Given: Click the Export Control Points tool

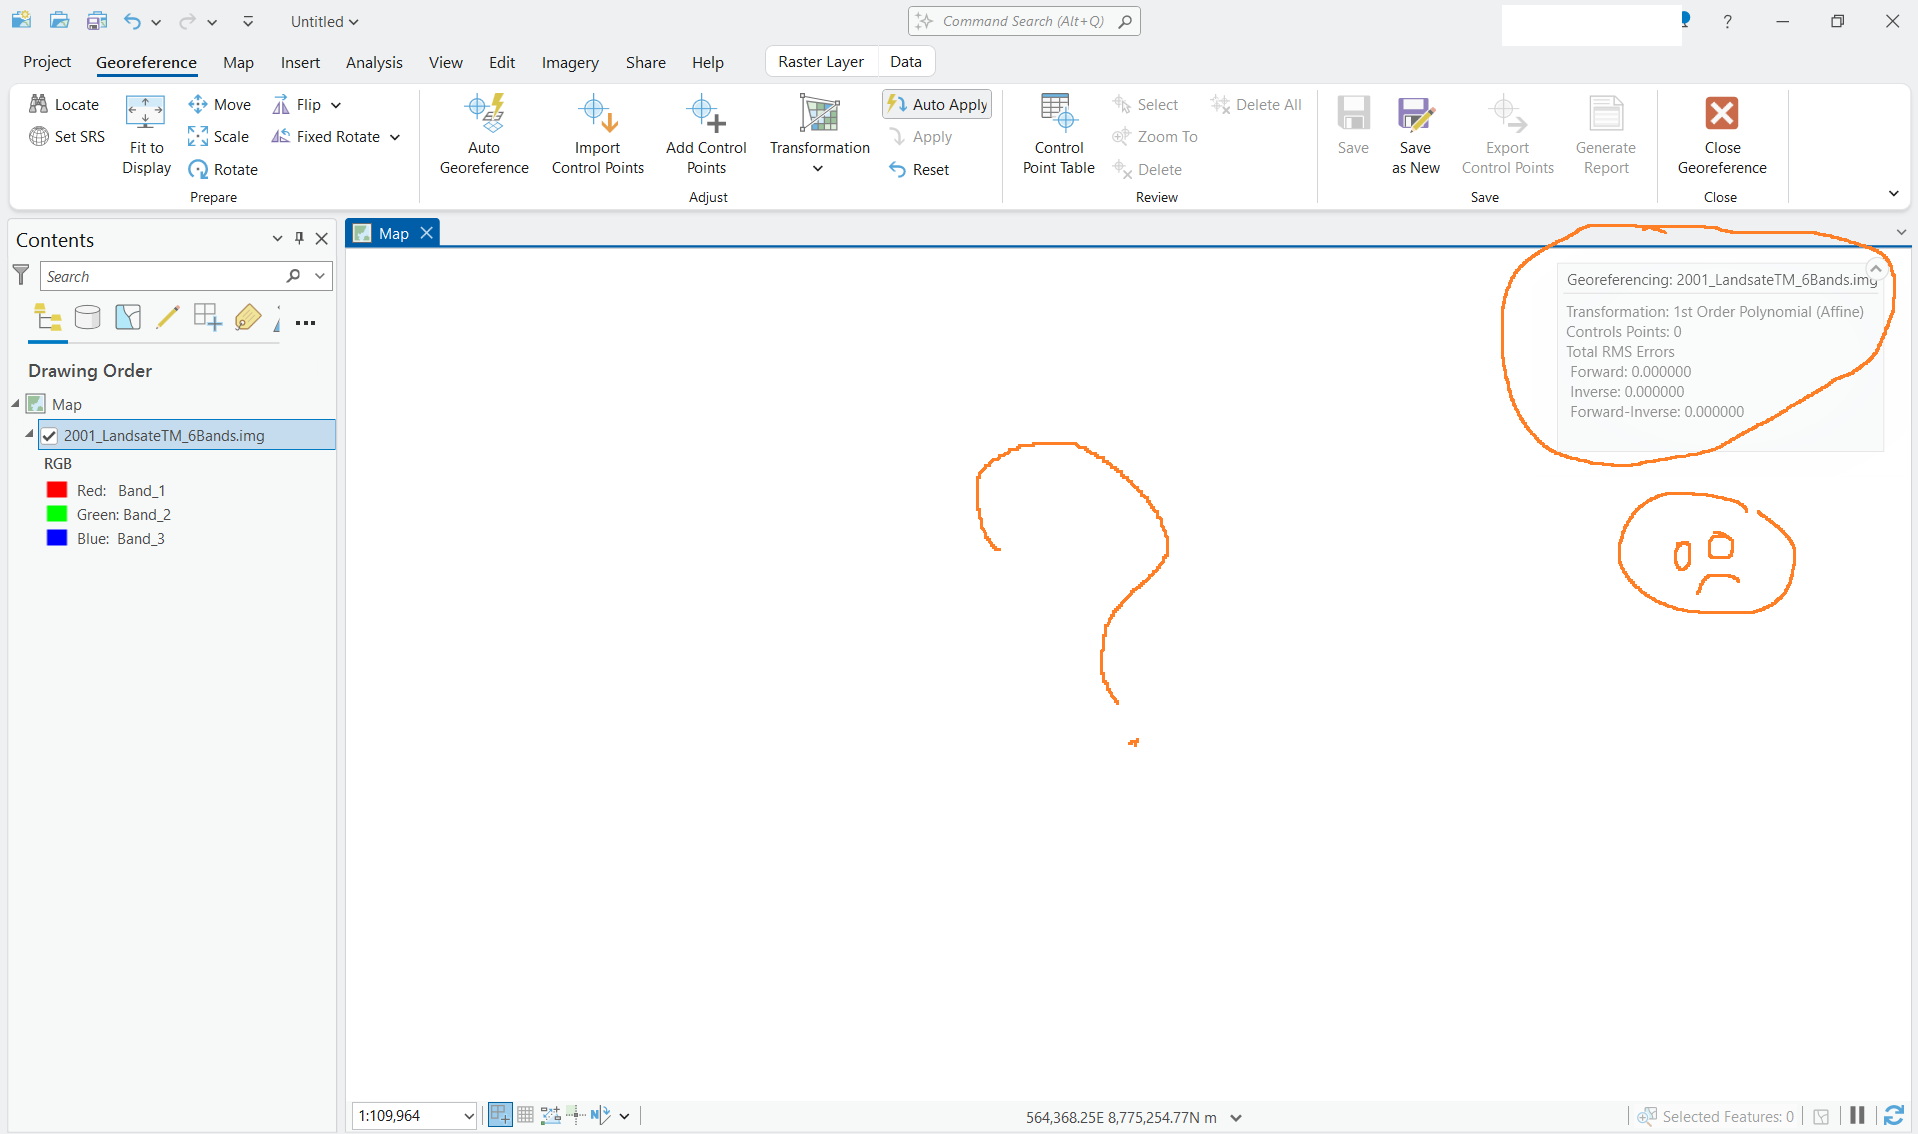Looking at the screenshot, I should point(1507,133).
